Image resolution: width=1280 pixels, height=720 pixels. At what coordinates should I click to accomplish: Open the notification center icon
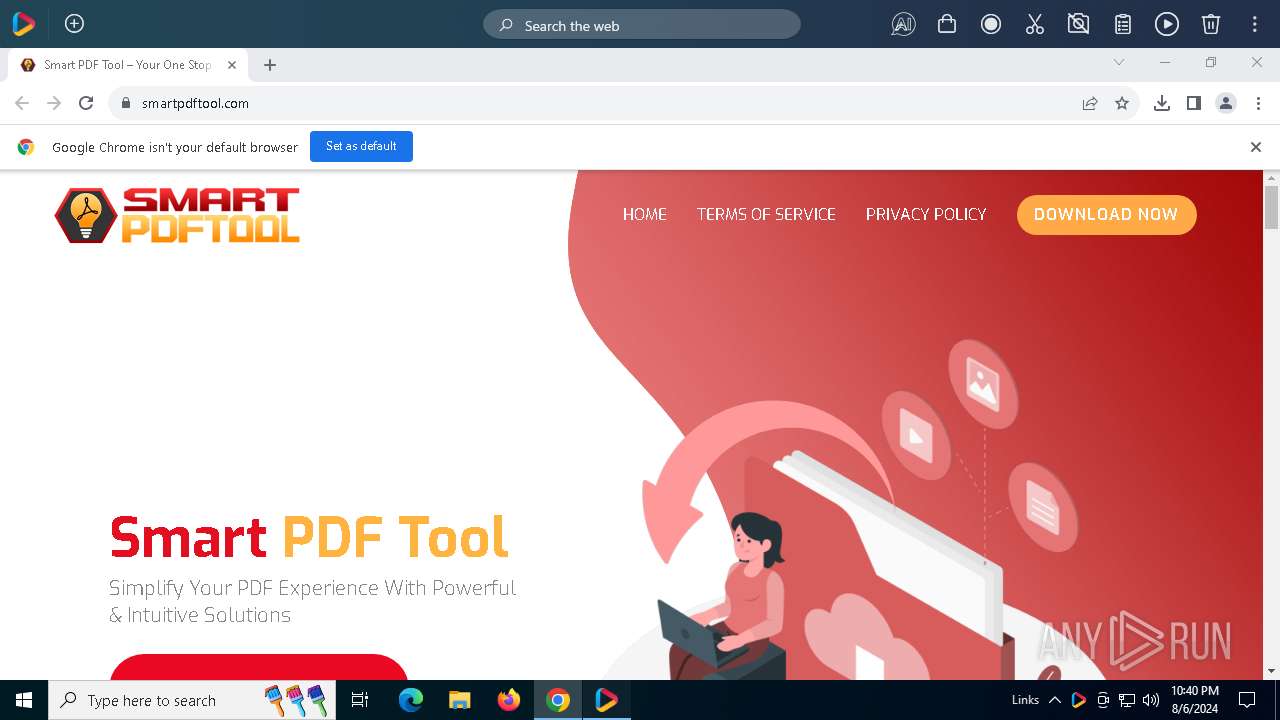pos(1247,700)
